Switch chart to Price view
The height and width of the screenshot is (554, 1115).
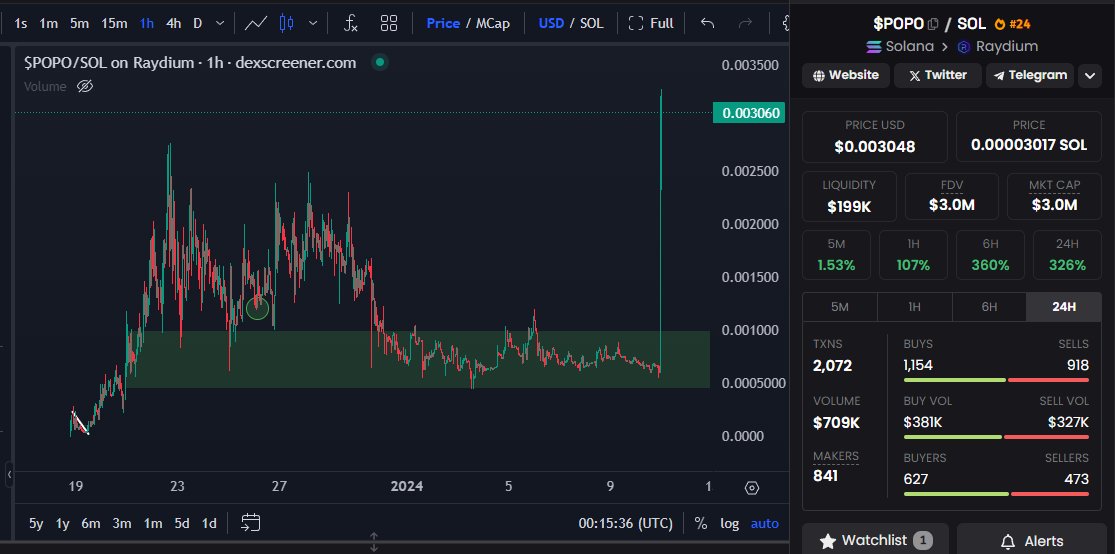tap(443, 23)
